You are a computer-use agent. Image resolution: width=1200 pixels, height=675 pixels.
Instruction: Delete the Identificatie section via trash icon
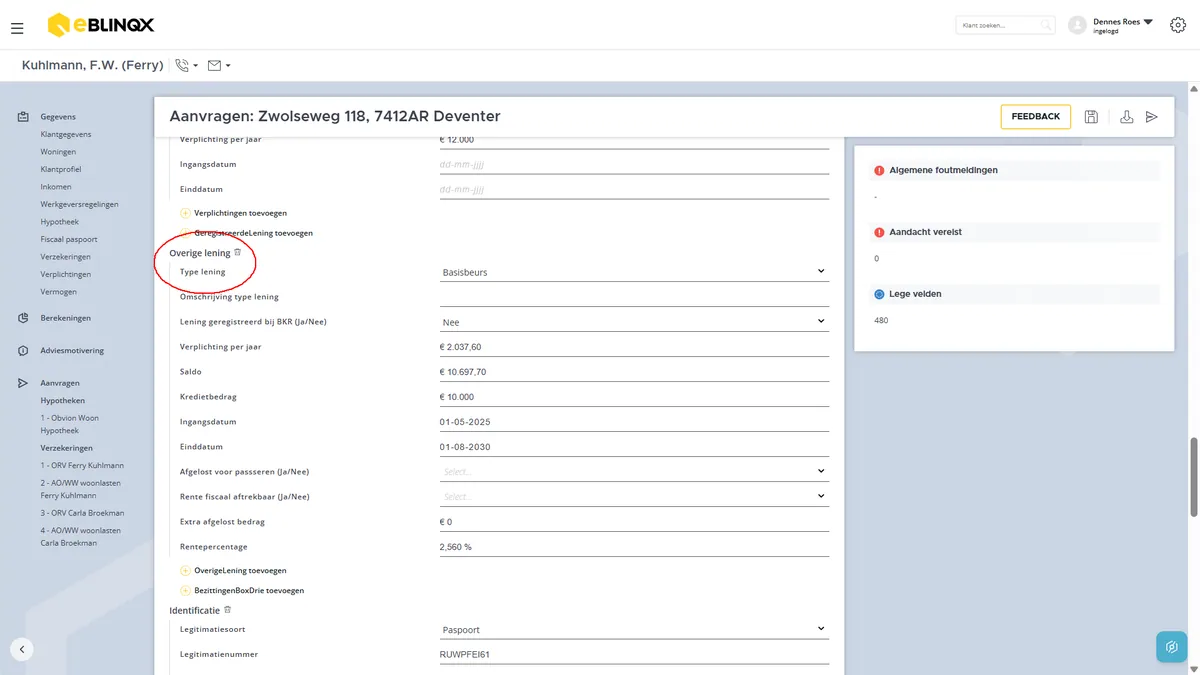coord(227,609)
